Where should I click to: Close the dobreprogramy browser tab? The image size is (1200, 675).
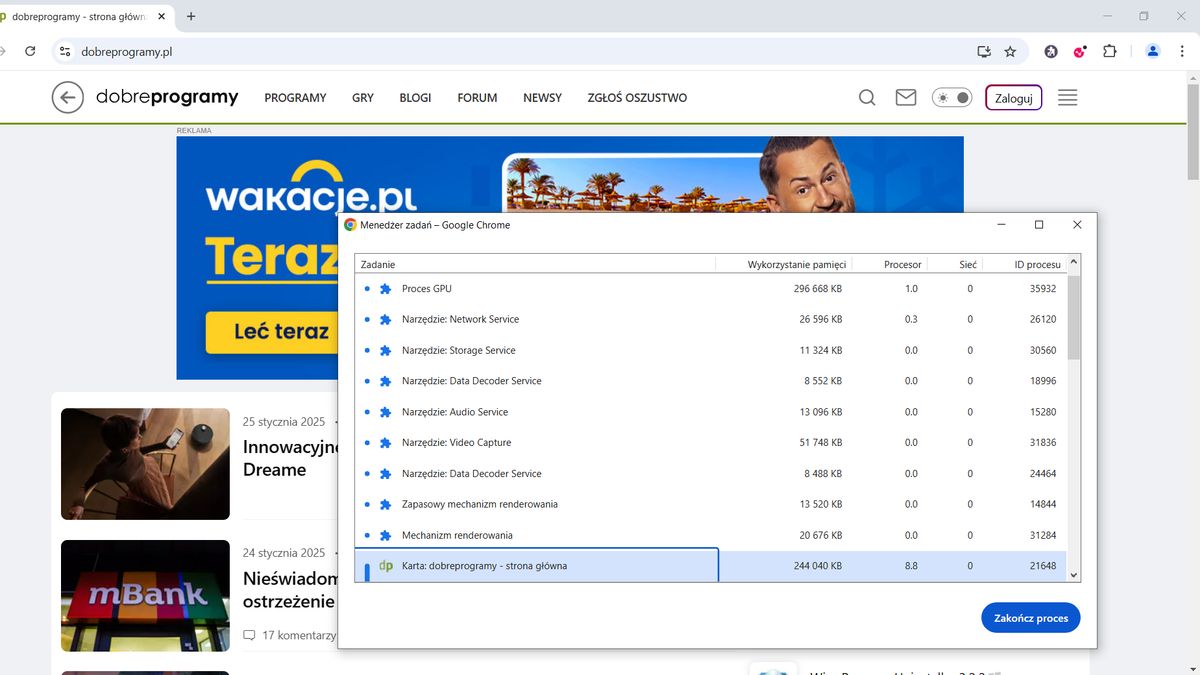click(161, 16)
